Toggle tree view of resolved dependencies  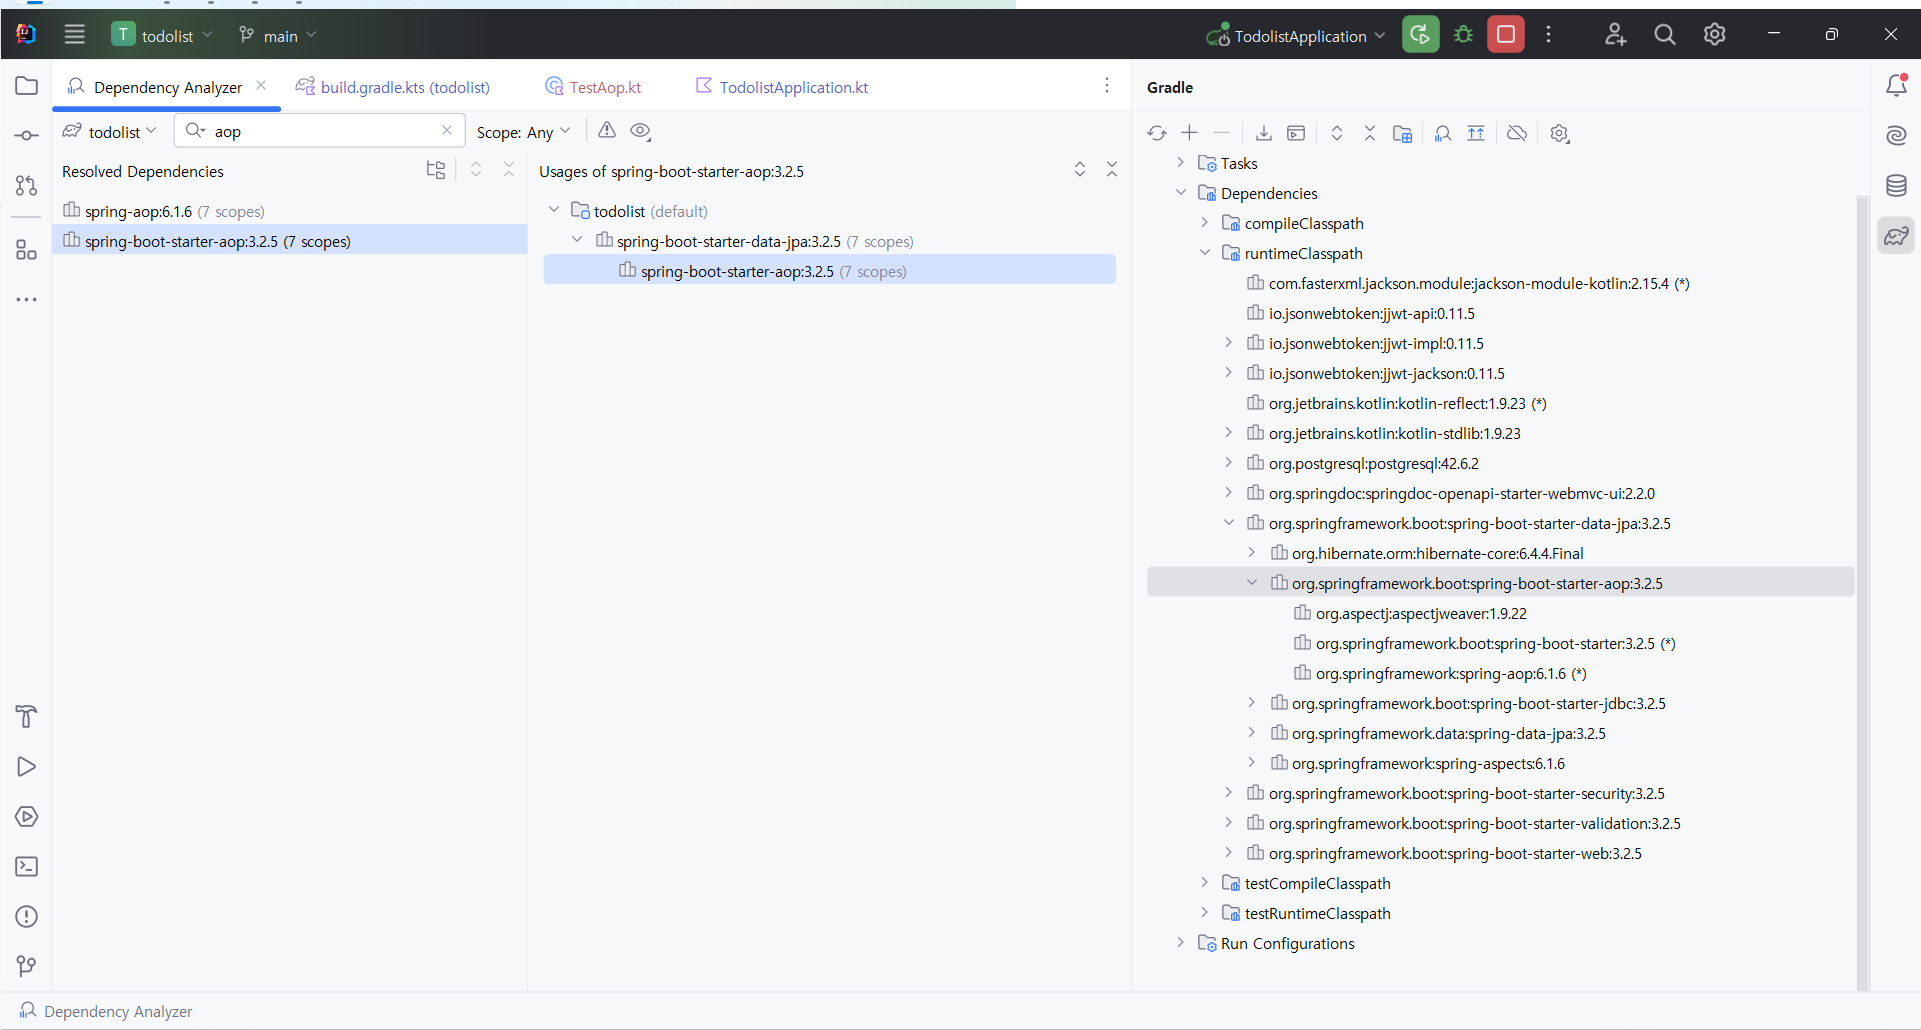pos(435,170)
